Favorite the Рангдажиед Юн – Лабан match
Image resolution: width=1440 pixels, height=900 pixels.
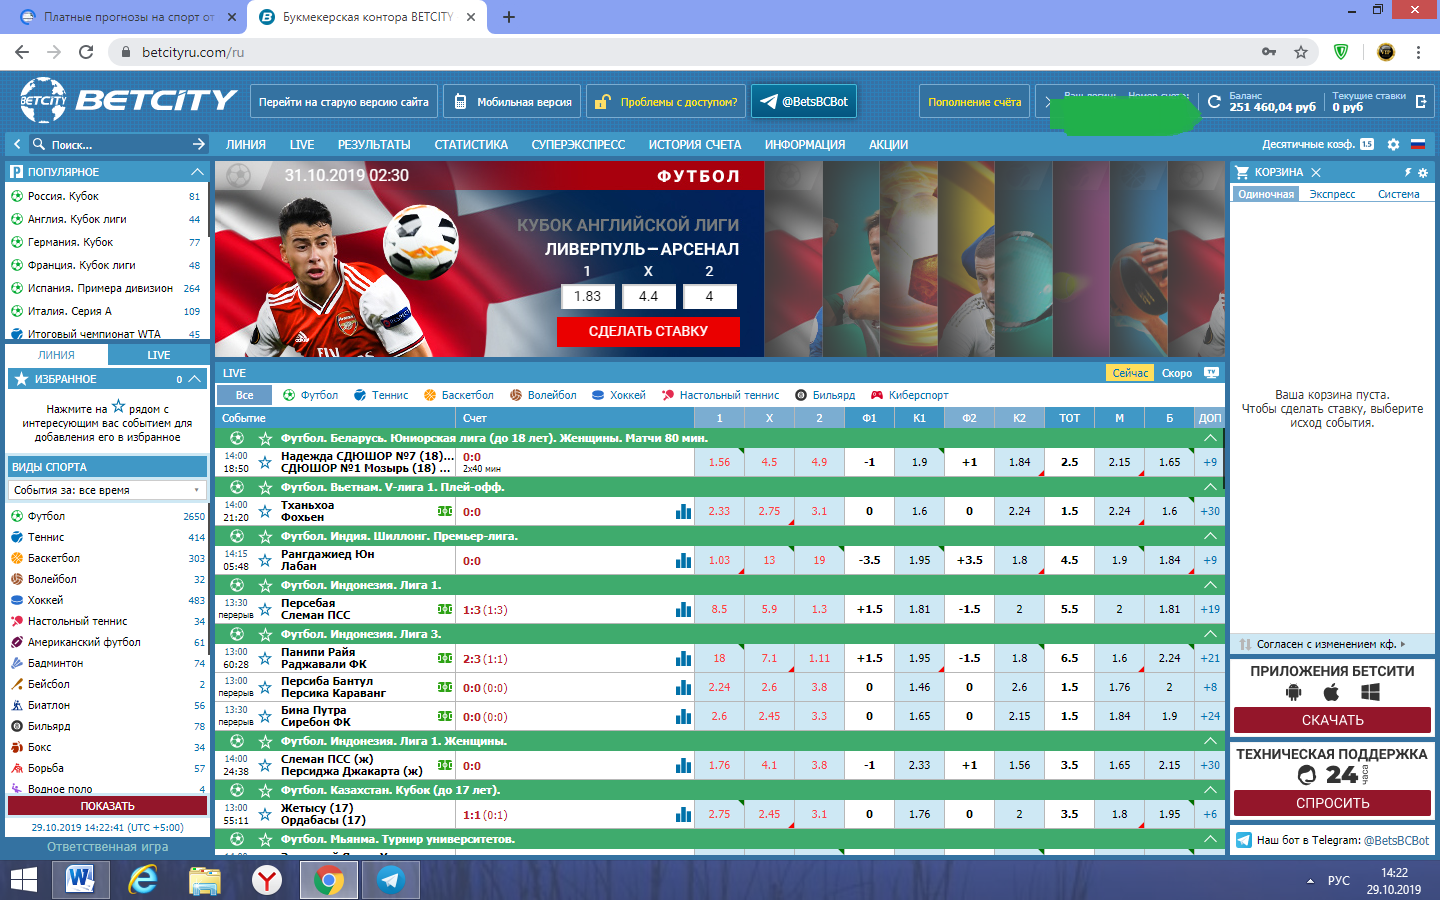(265, 560)
